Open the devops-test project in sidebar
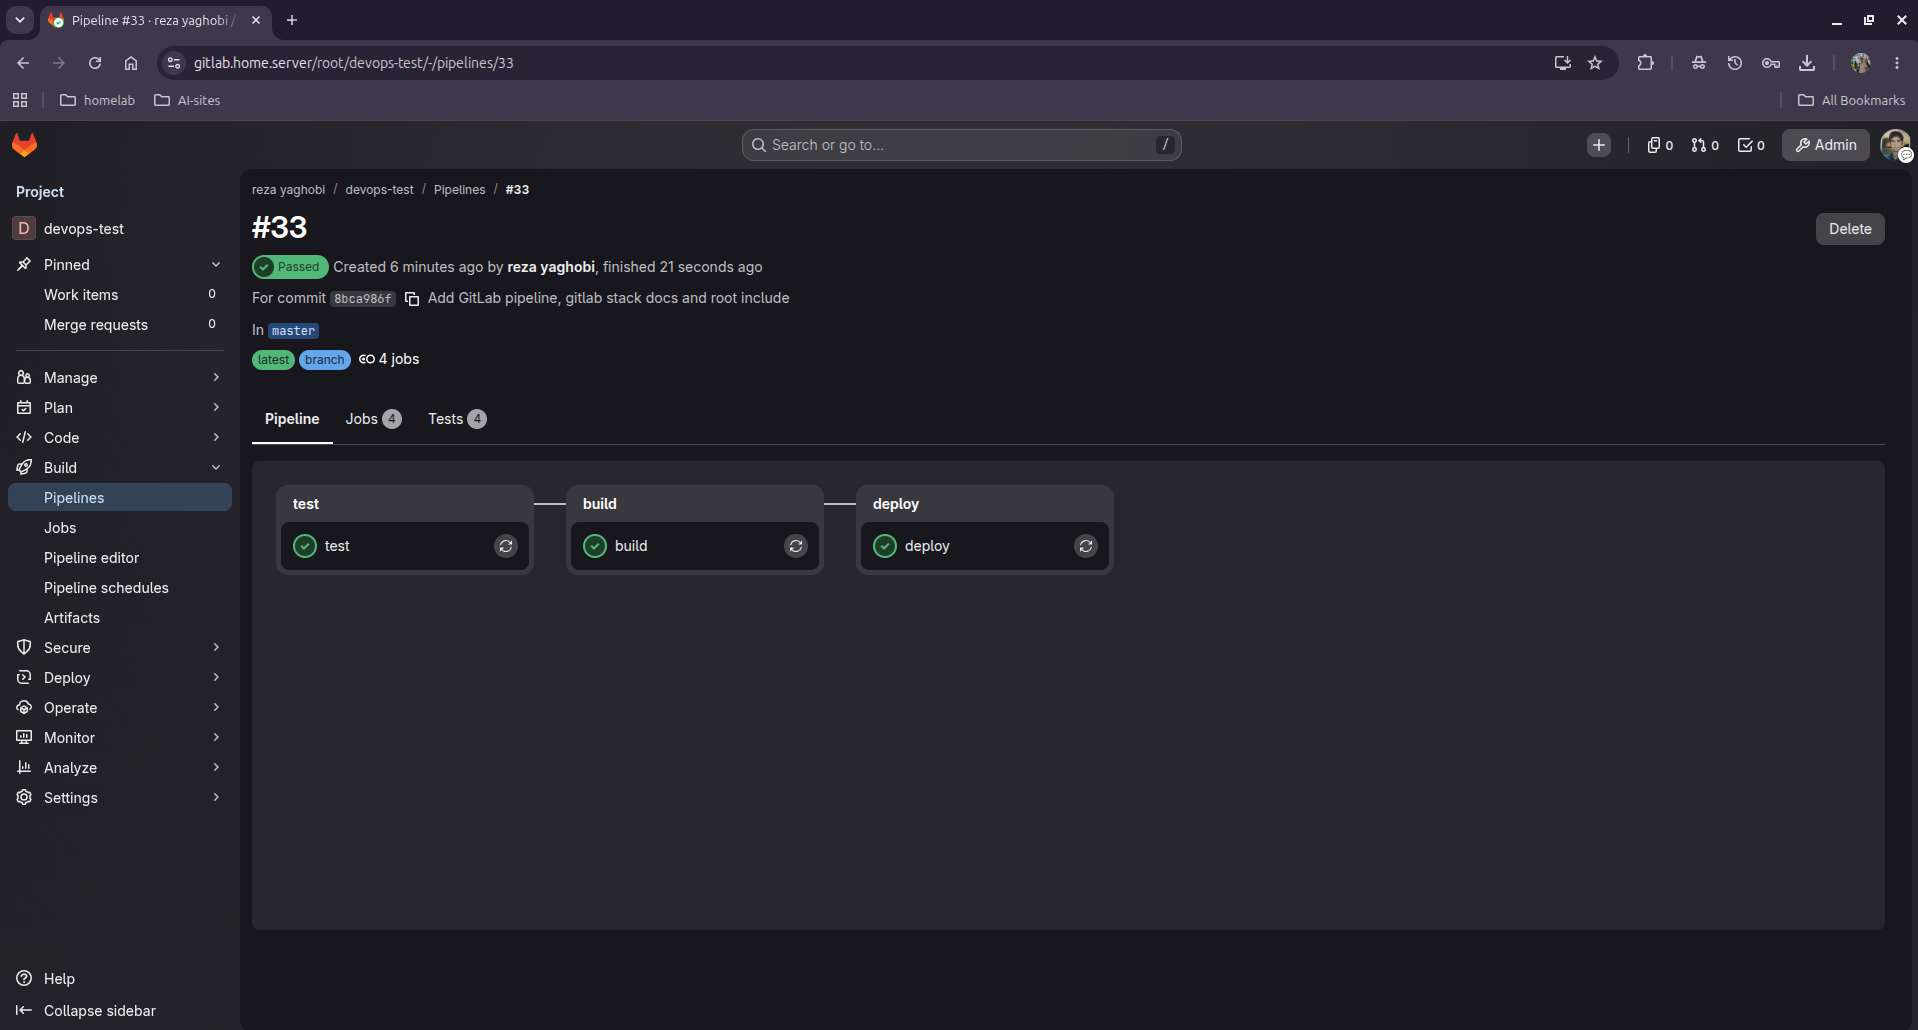Viewport: 1918px width, 1030px height. point(120,229)
